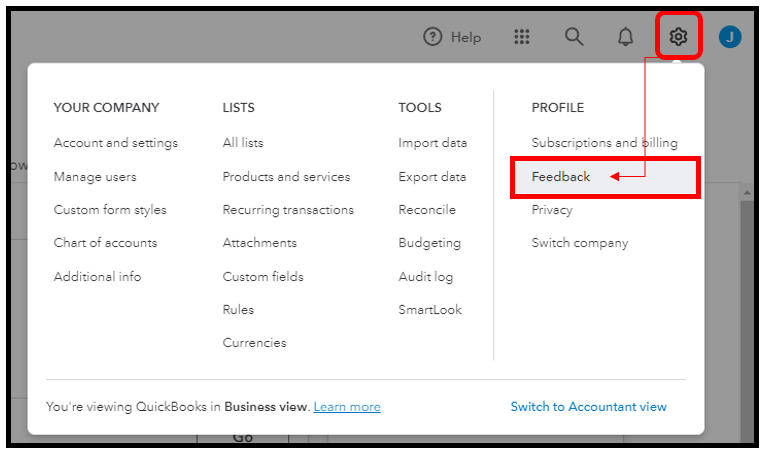Screen dimensions: 763x454
Task: Click the Help question mark icon
Action: click(x=433, y=37)
